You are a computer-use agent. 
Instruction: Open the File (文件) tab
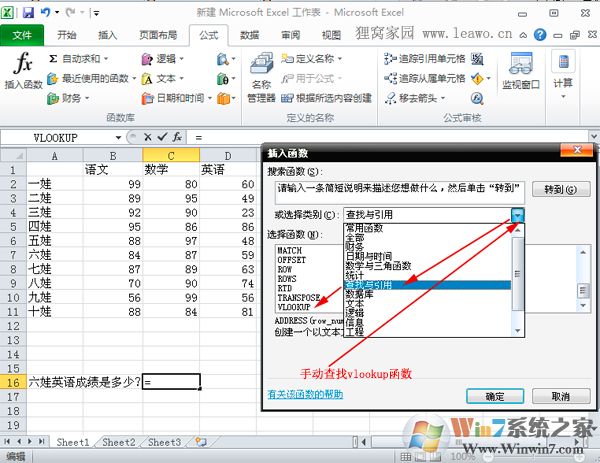point(22,35)
